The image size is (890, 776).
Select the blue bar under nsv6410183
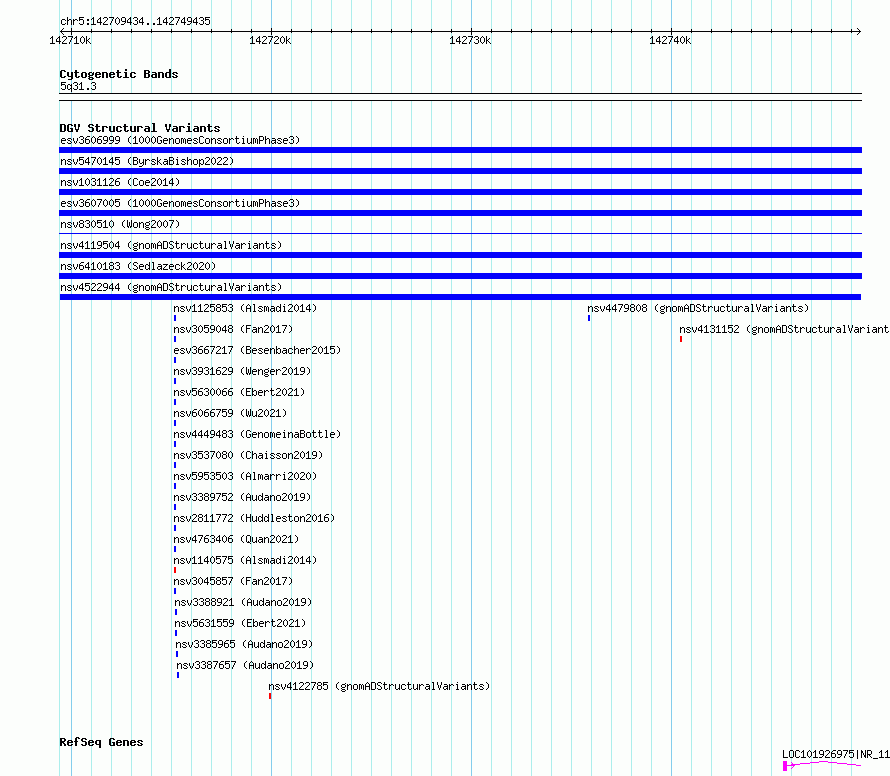tap(460, 276)
